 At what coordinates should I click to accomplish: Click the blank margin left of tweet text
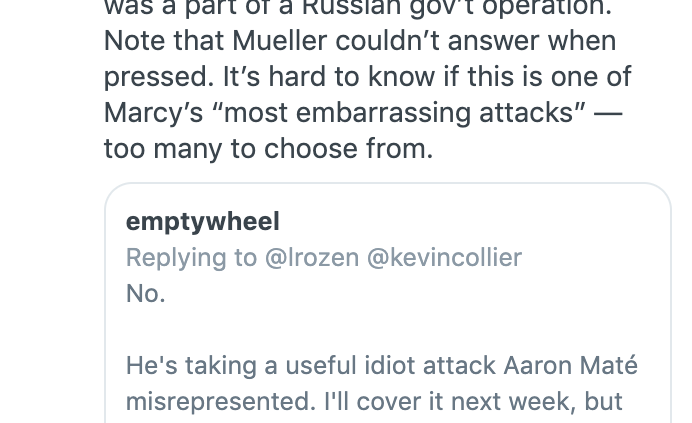tap(52, 79)
